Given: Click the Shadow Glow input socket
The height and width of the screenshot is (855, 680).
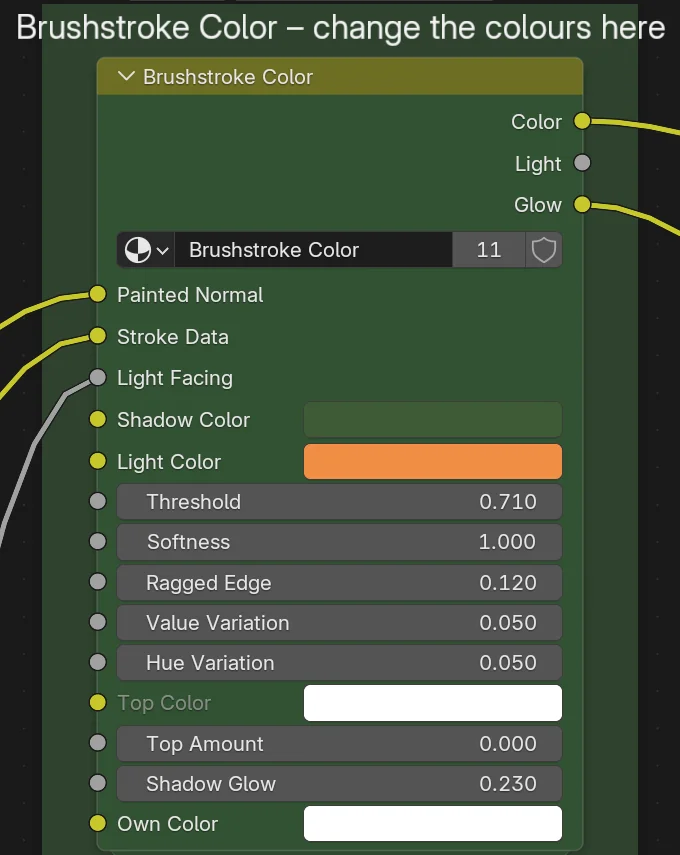Looking at the screenshot, I should 98,783.
